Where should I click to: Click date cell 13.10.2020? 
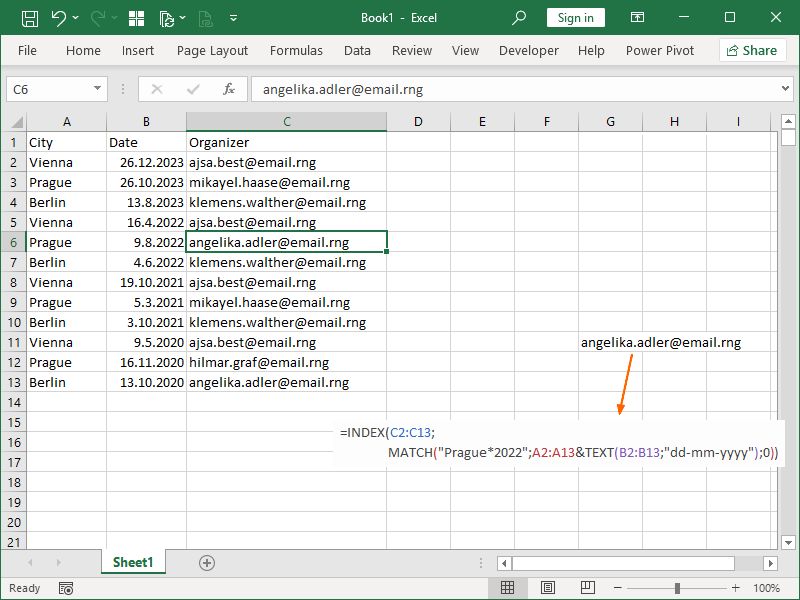[x=146, y=383]
